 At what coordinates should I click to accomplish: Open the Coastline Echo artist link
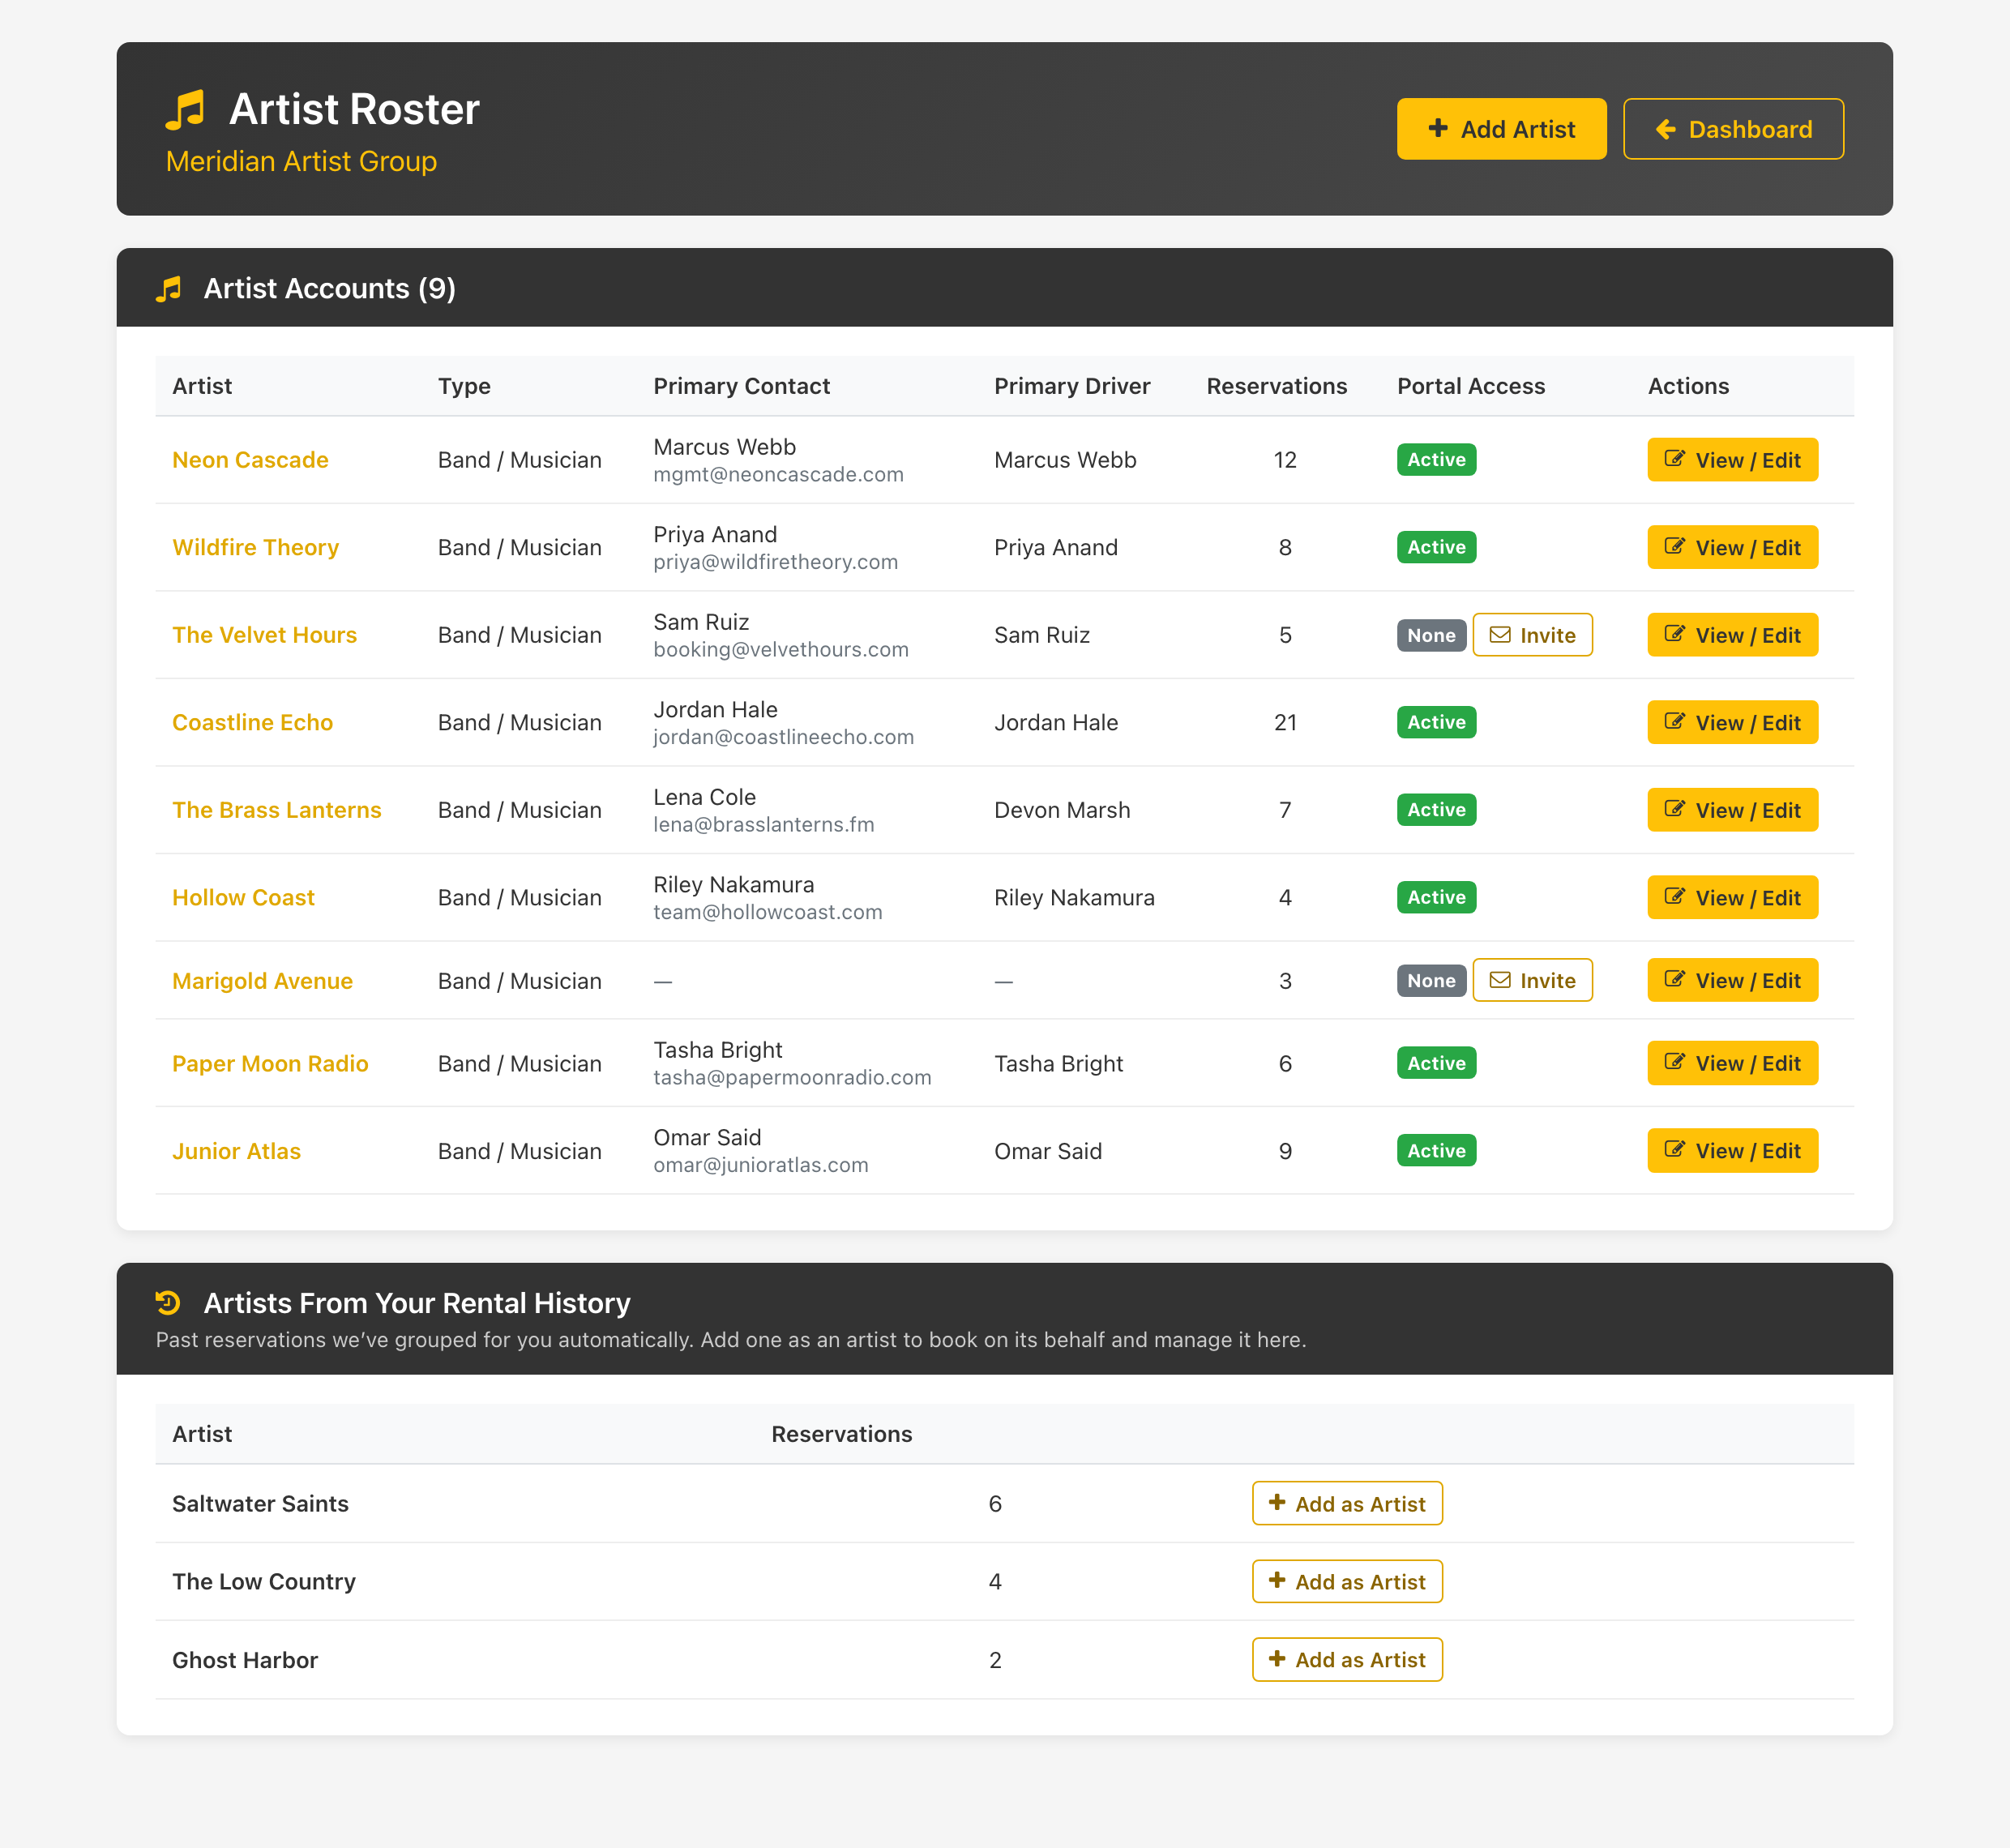252,722
